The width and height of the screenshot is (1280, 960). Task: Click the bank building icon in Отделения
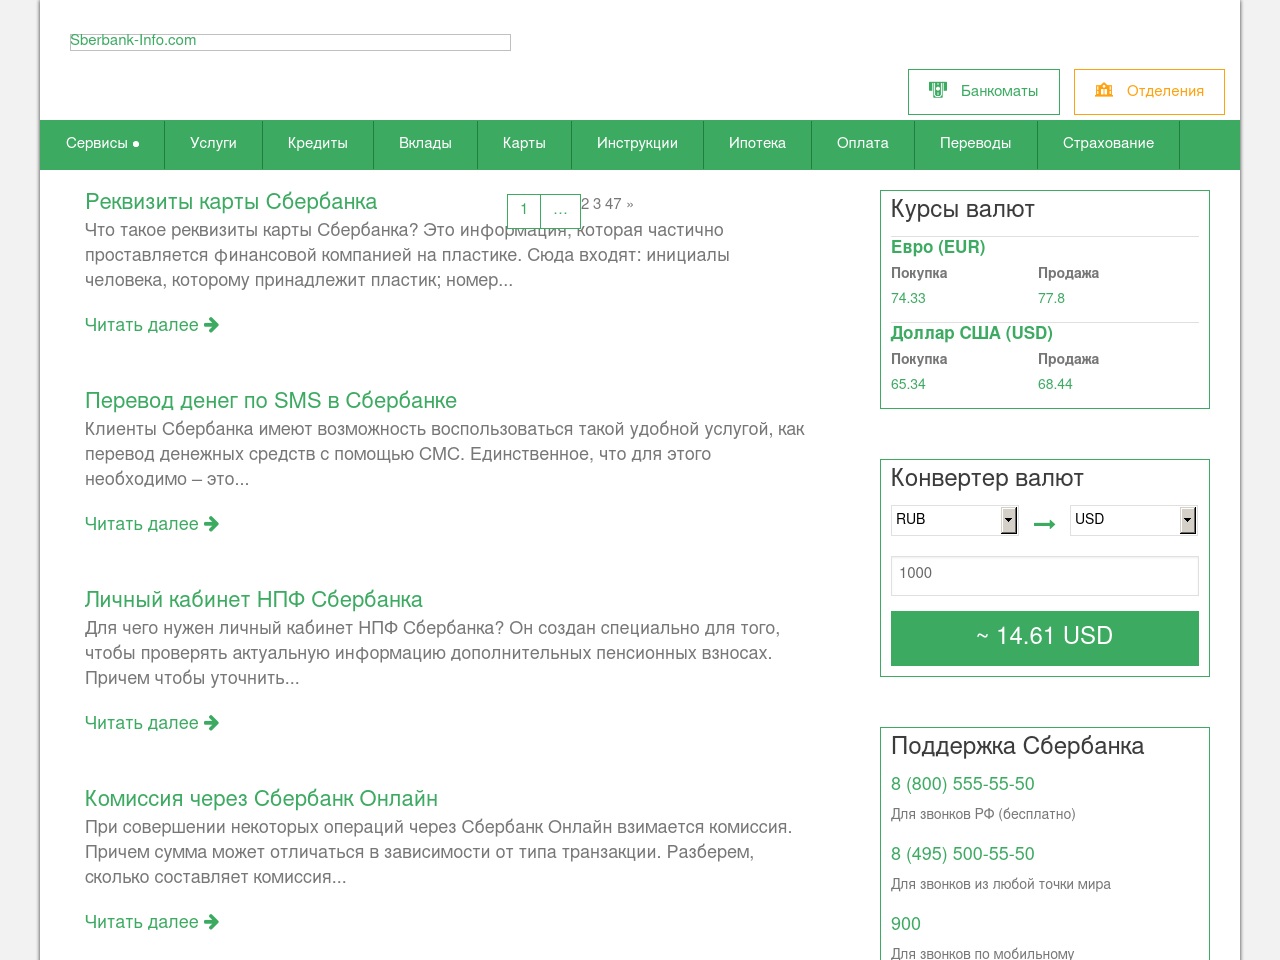[x=1104, y=90]
